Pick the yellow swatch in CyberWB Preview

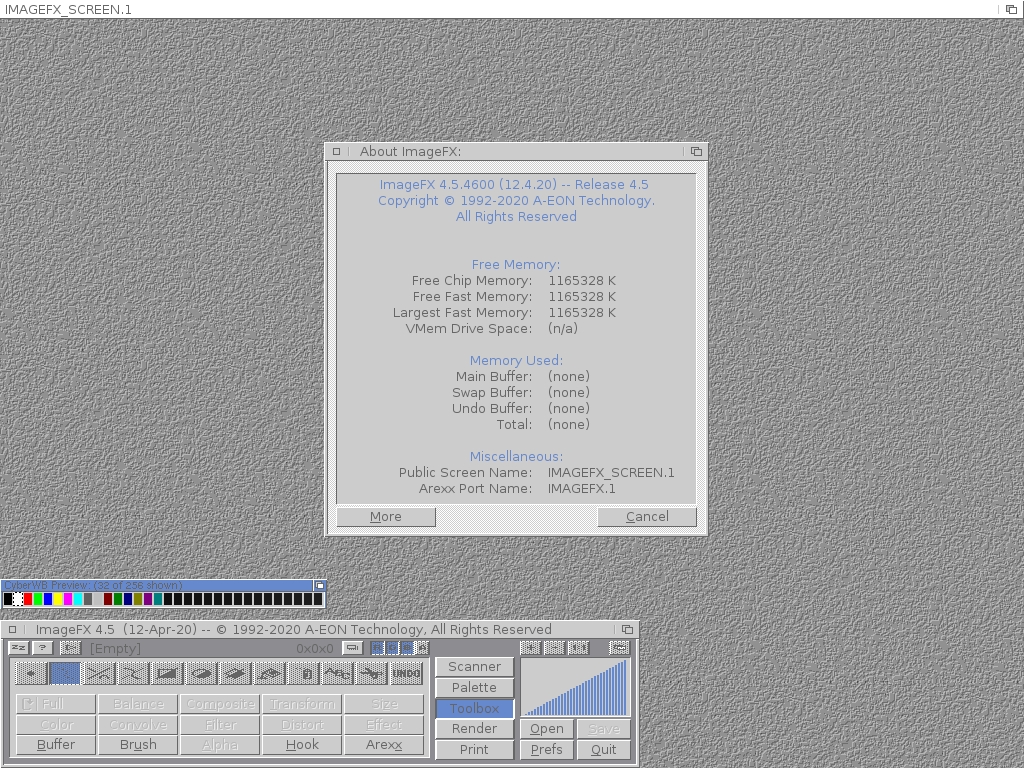(x=58, y=599)
